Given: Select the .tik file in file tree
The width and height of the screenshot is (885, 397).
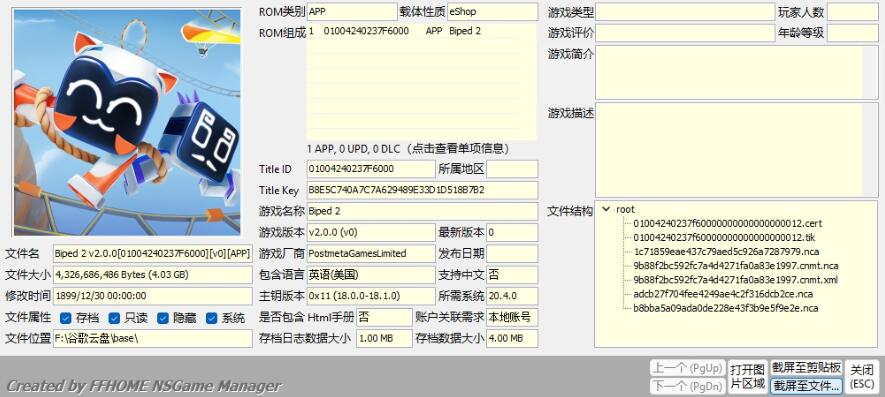Looking at the screenshot, I should pyautogui.click(x=724, y=237).
